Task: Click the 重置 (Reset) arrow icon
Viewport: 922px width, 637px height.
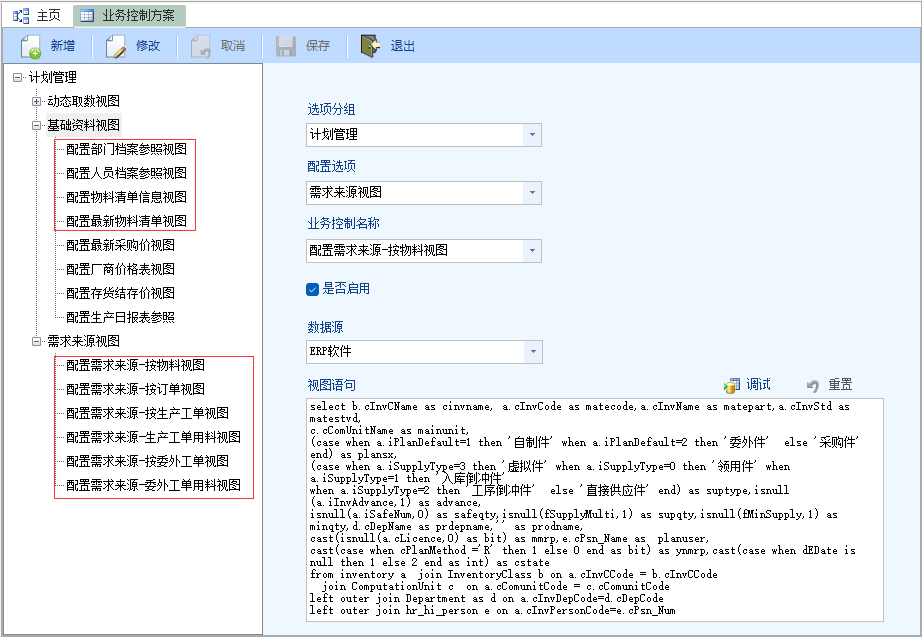Action: click(x=813, y=385)
